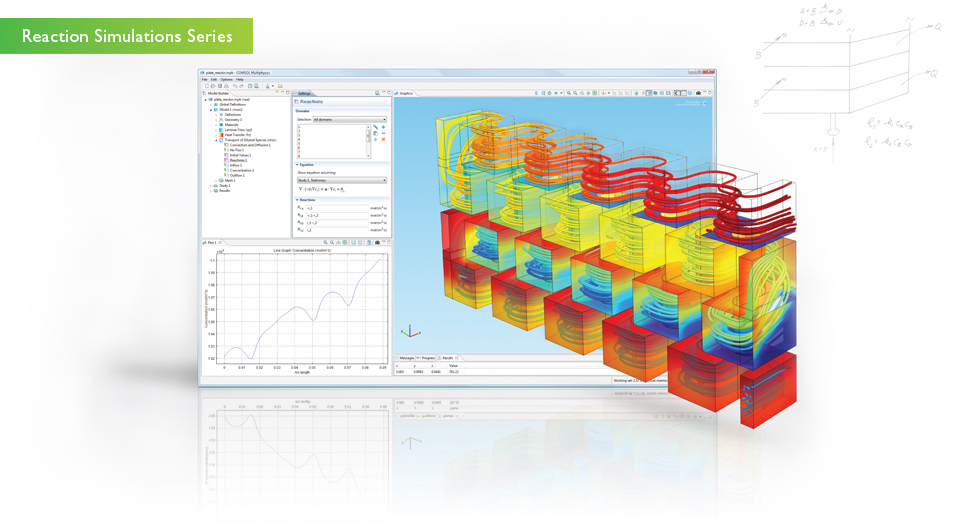Open the Study 1, Stationary dropdown
This screenshot has width=954, height=528.
pos(342,180)
